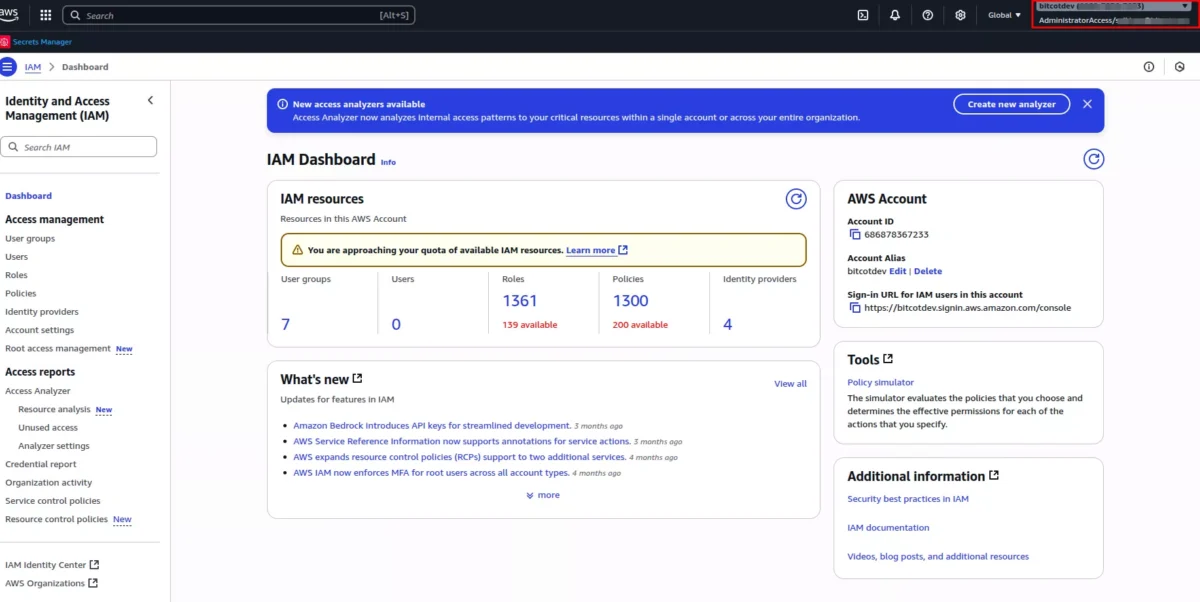The width and height of the screenshot is (1200, 602).
Task: Open the help question mark icon
Action: (x=926, y=14)
